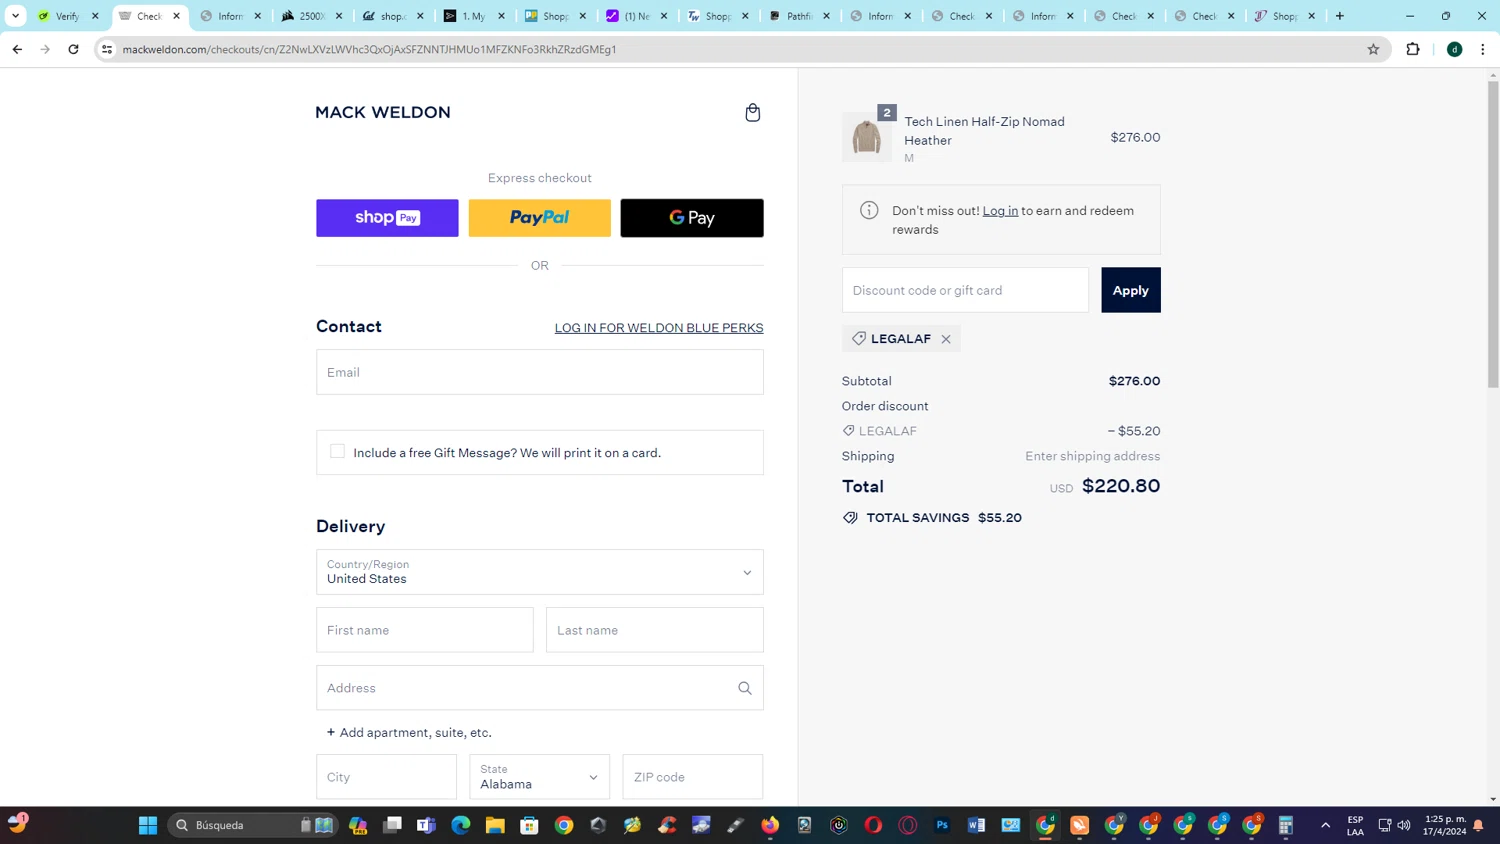The height and width of the screenshot is (844, 1500).
Task: Open a new browser tab
Action: pos(1340,16)
